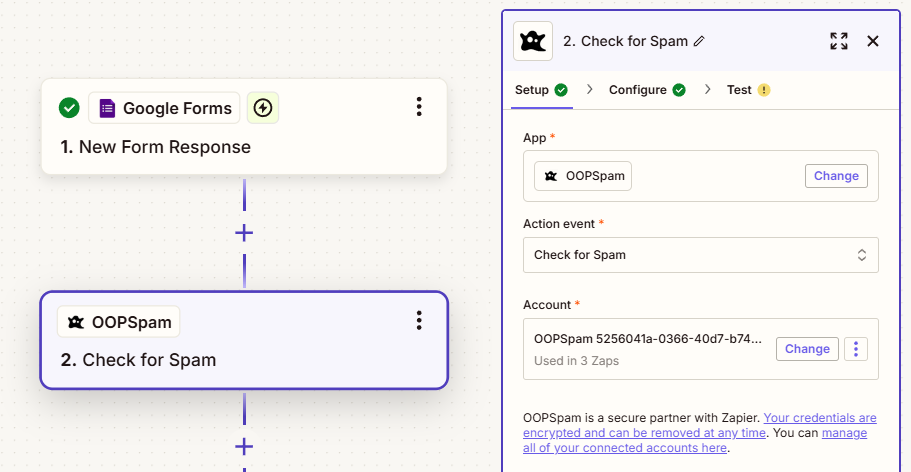Change the OOPSpam app
Viewport: 911px width, 472px height.
point(836,176)
